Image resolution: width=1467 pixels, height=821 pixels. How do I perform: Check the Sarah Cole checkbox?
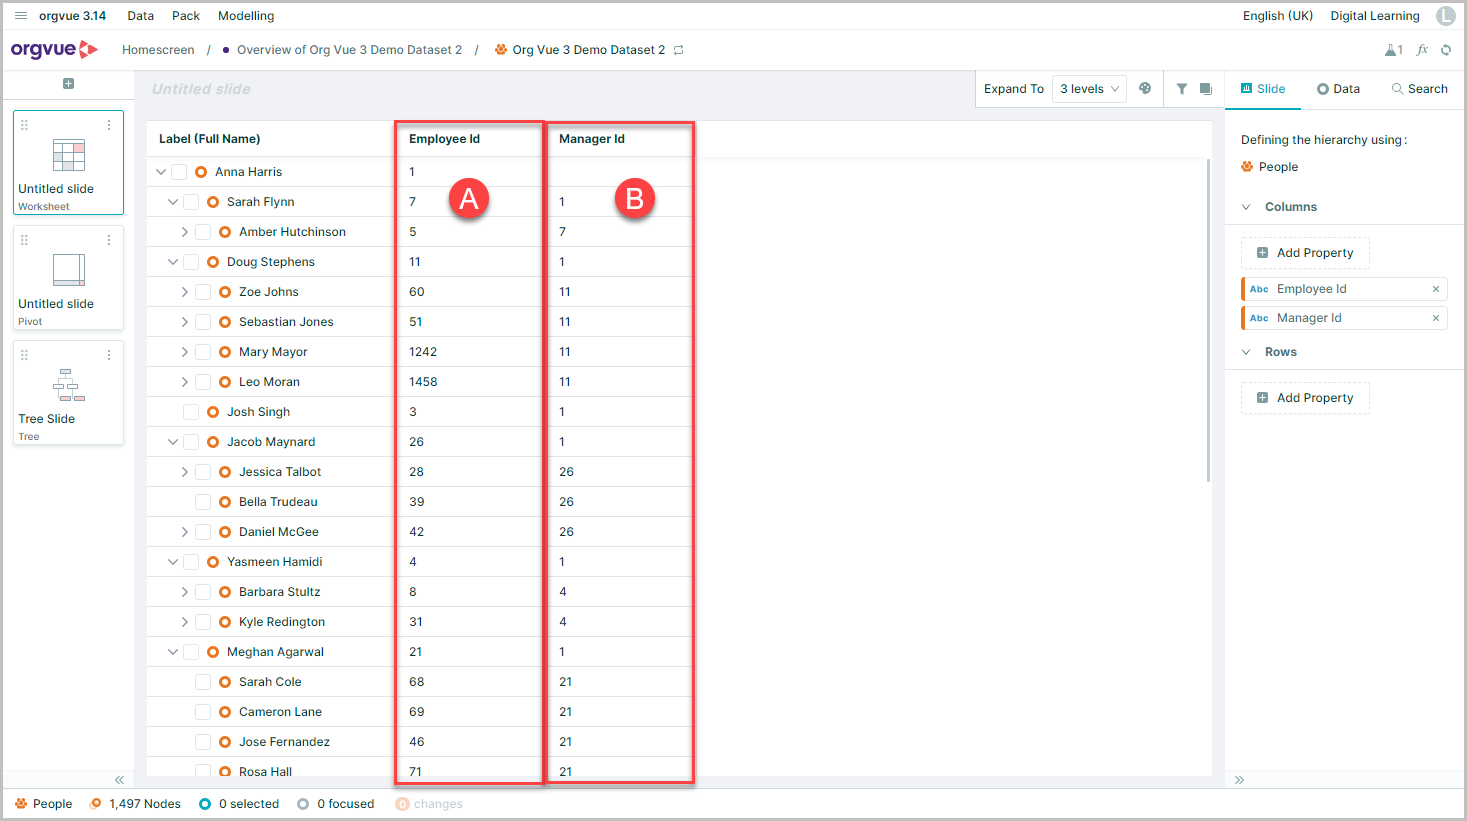tap(203, 682)
